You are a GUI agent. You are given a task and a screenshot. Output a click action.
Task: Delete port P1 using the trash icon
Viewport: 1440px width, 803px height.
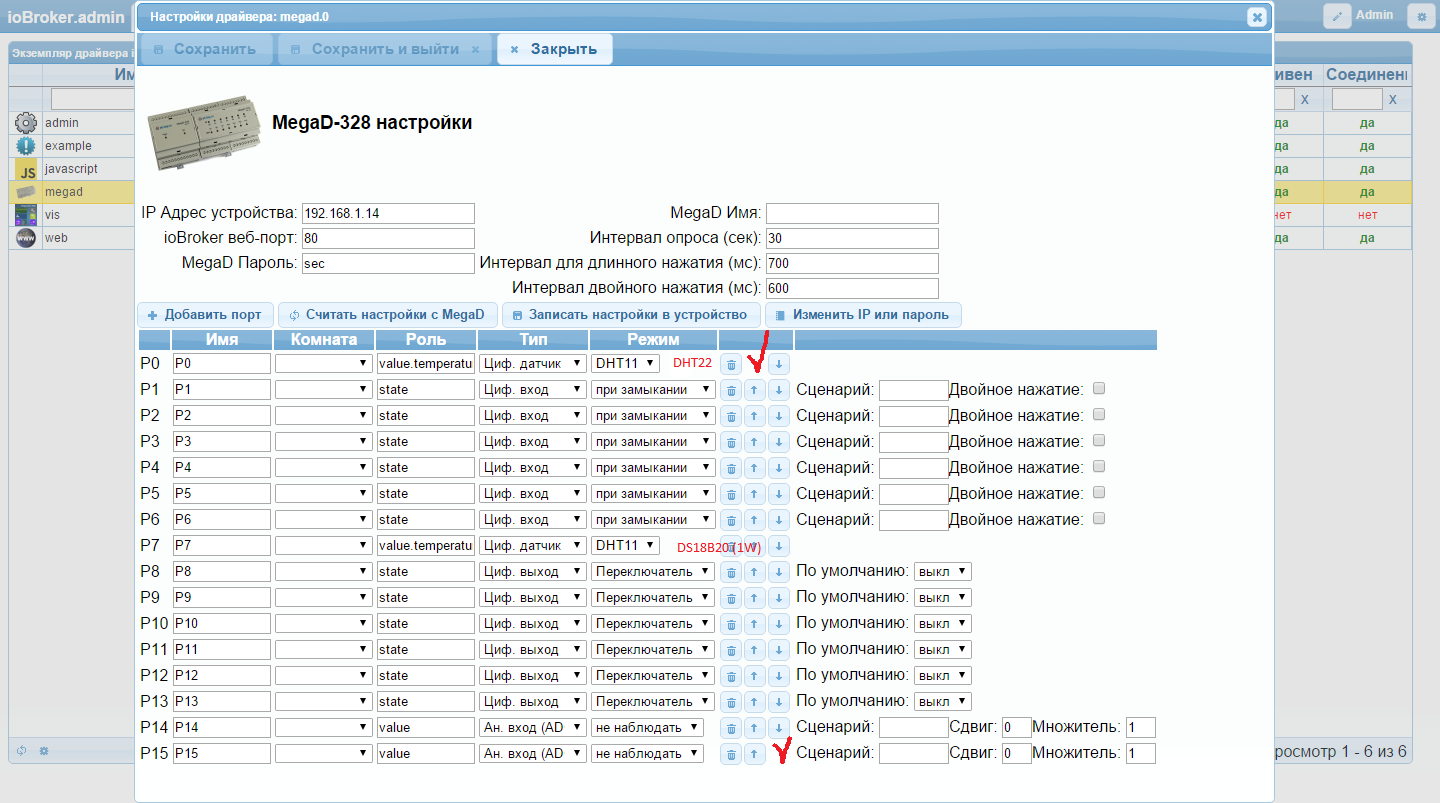tap(731, 389)
